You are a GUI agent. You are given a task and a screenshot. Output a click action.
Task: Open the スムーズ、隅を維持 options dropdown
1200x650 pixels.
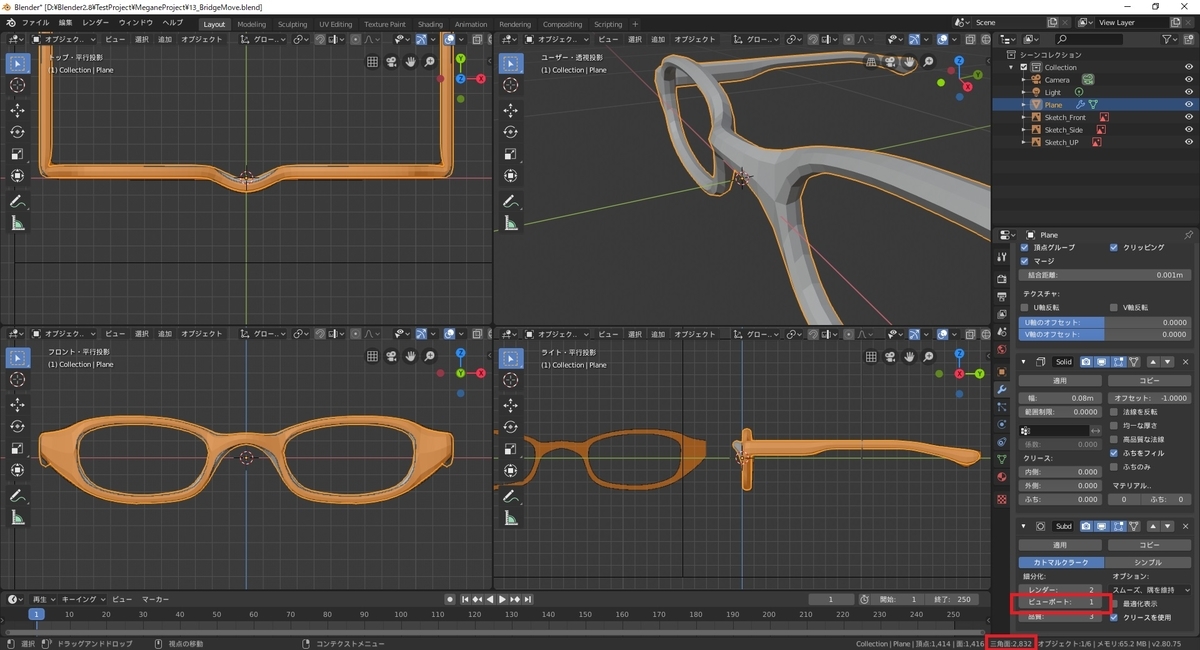click(x=1151, y=590)
